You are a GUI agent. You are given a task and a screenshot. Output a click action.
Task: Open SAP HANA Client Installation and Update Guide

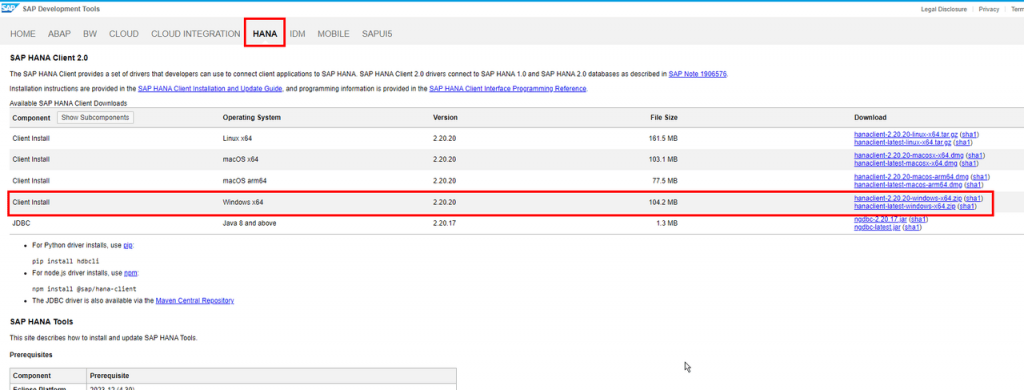coord(210,89)
